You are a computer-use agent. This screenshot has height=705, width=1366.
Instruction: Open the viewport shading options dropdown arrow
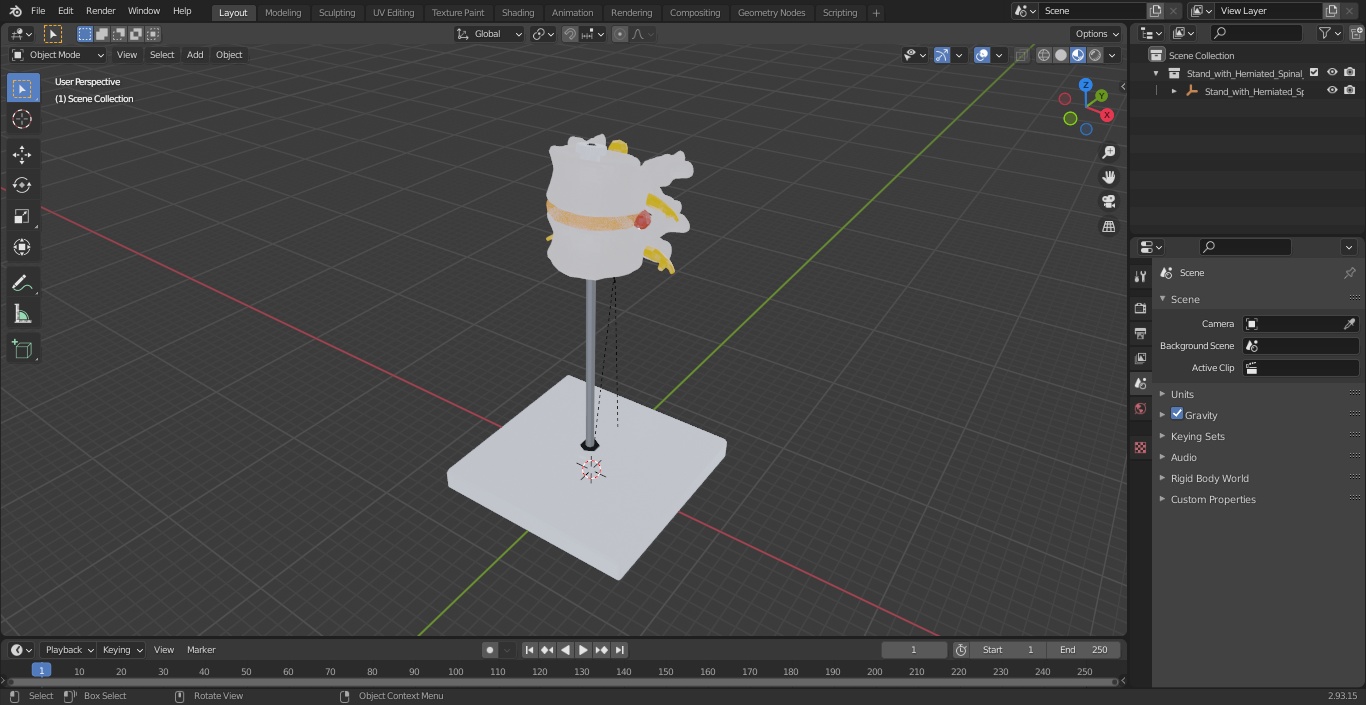(x=1113, y=55)
